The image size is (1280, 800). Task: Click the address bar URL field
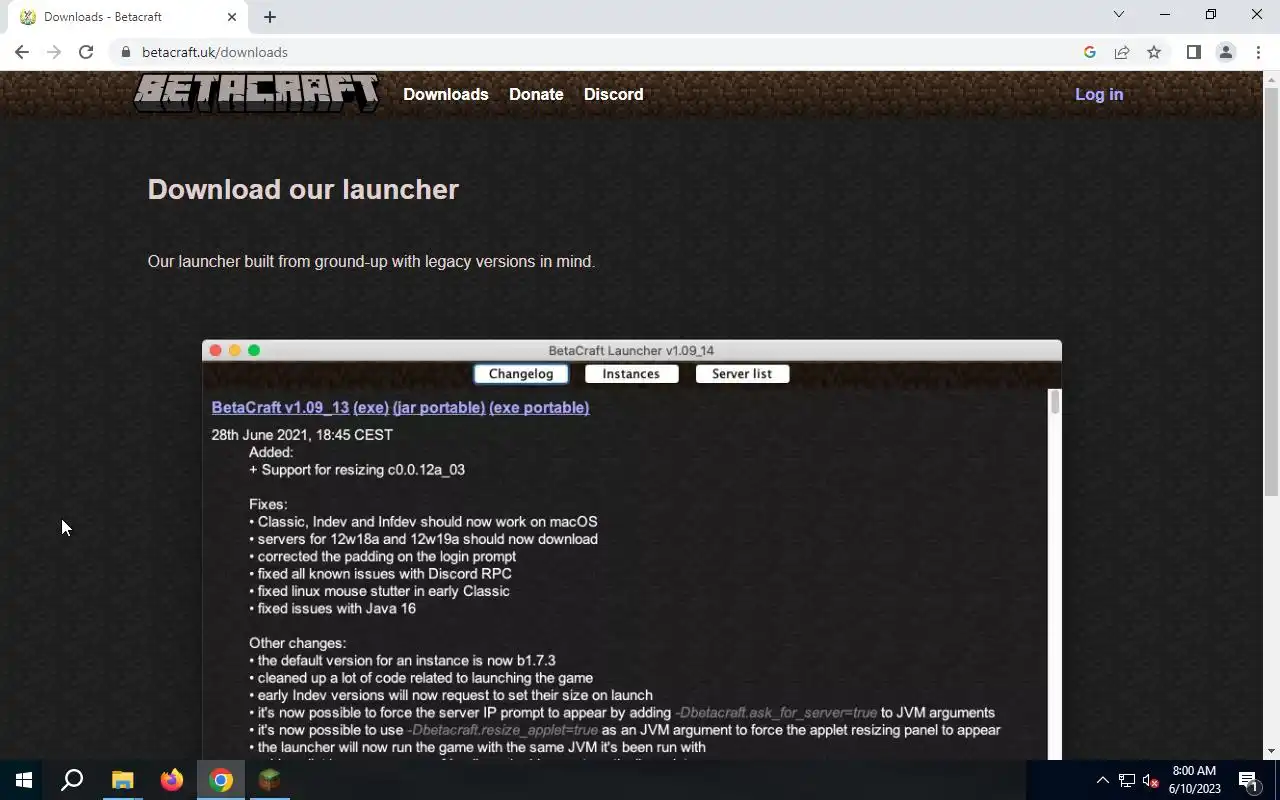click(600, 52)
